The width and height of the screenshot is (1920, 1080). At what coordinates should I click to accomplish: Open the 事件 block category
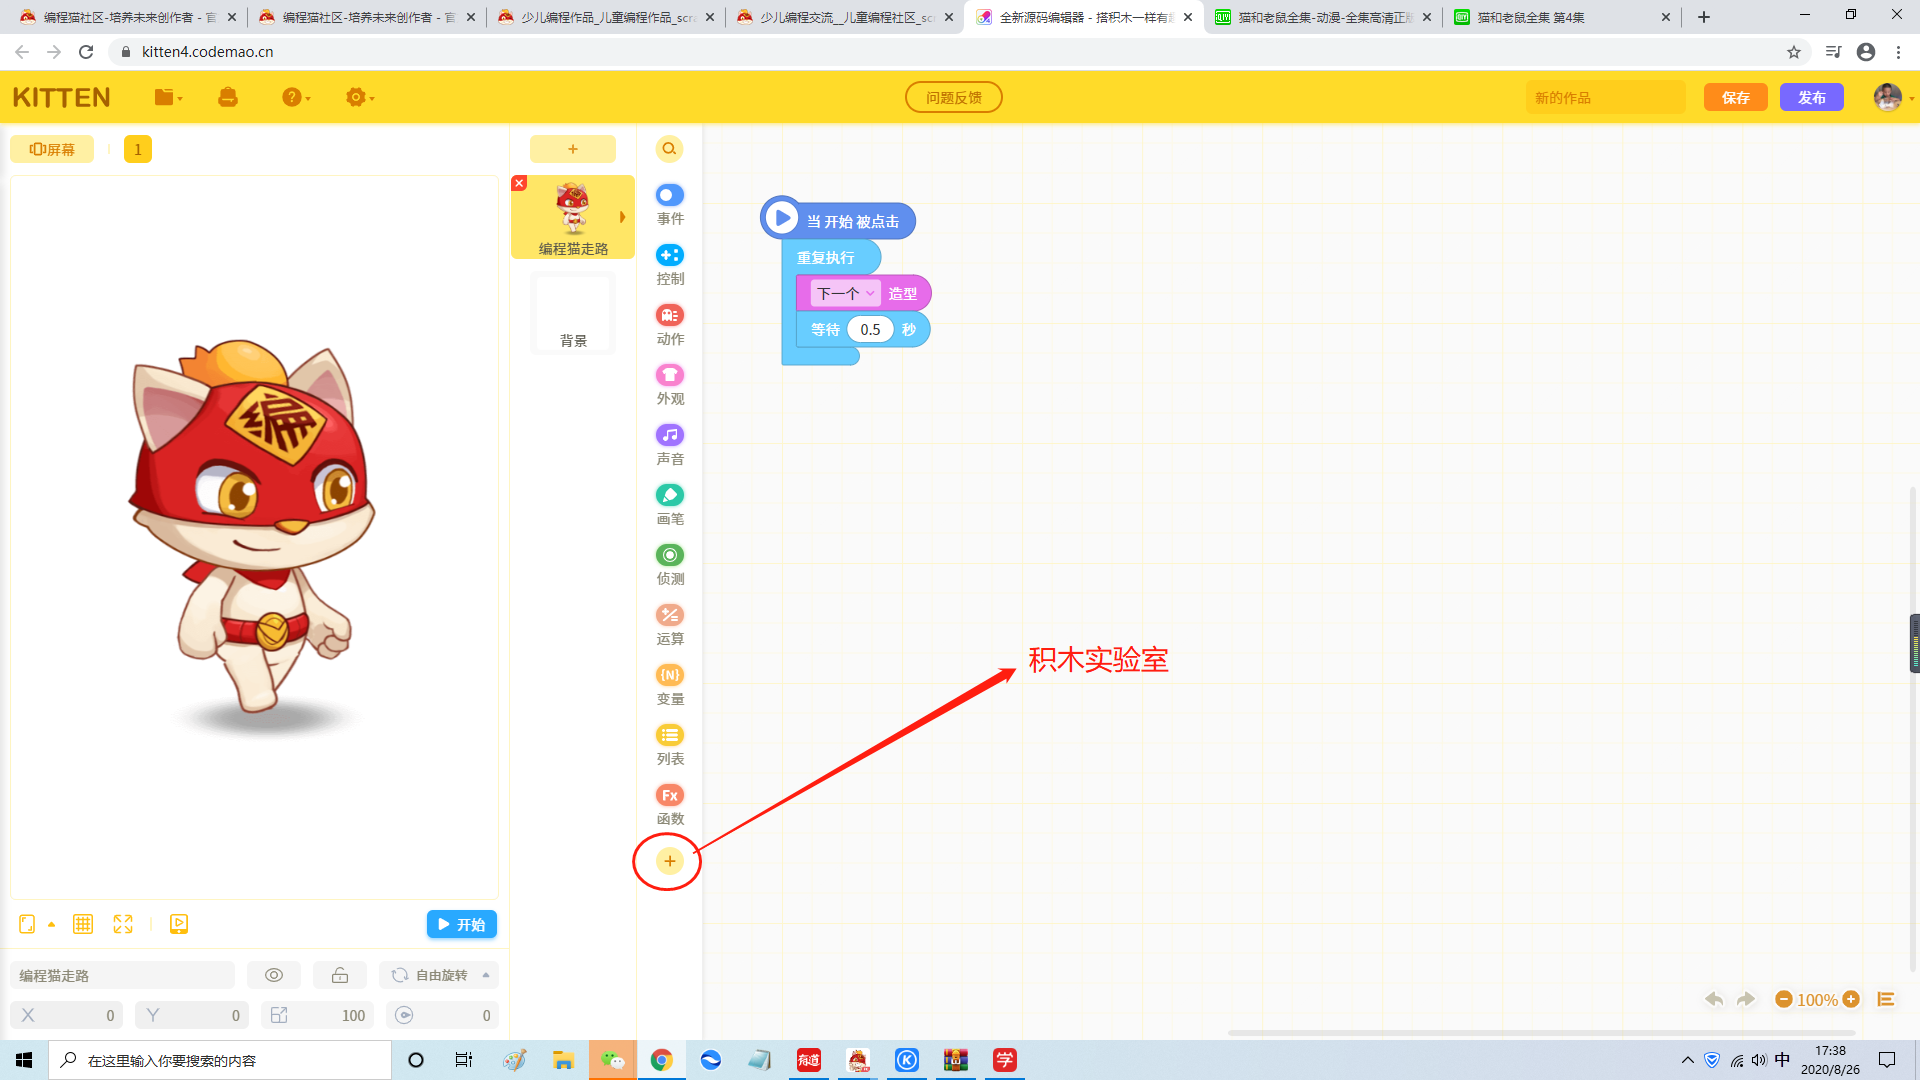pos(670,205)
